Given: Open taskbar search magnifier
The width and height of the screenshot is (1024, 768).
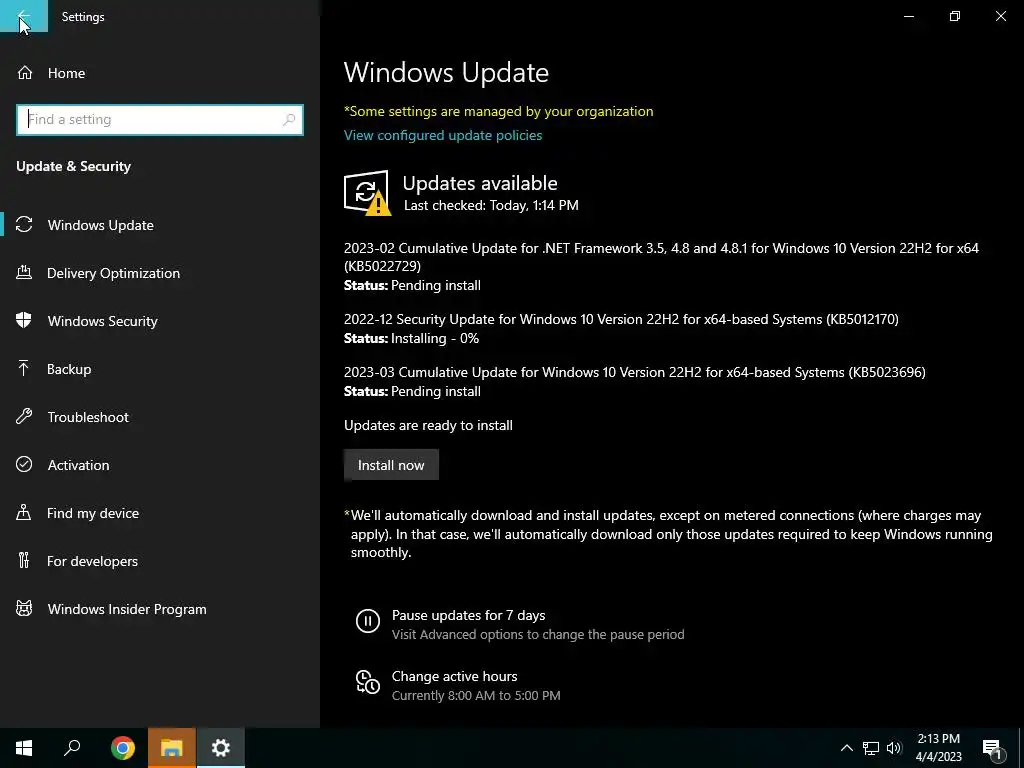Looking at the screenshot, I should (72, 748).
